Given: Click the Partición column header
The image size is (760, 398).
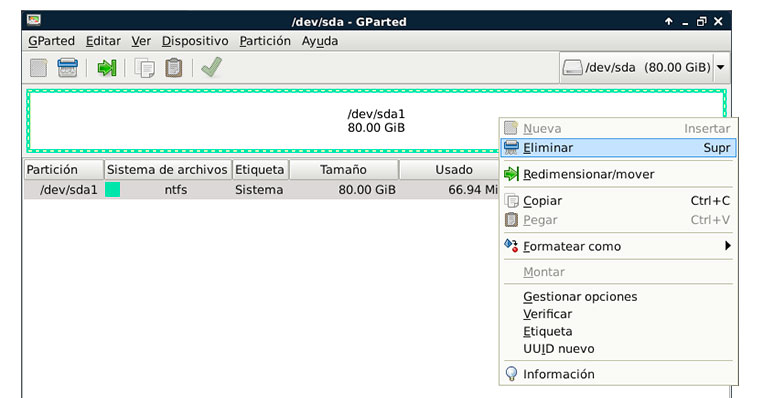Looking at the screenshot, I should 63,170.
